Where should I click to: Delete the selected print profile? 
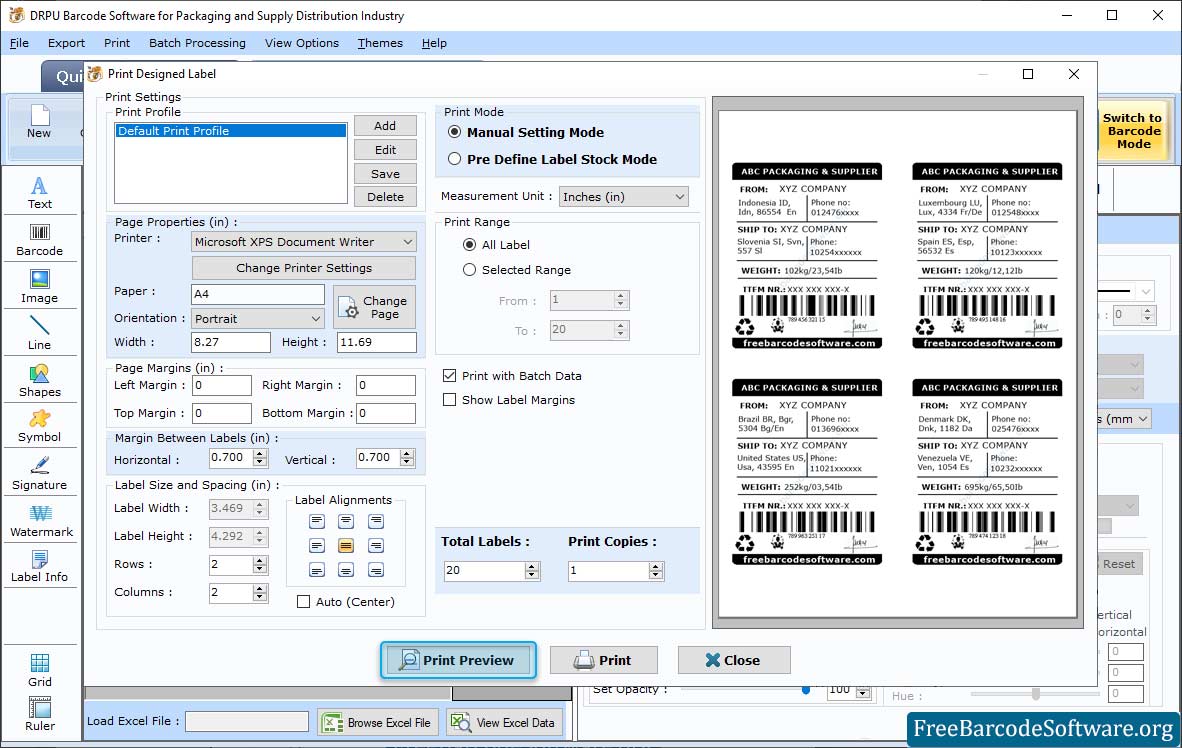385,197
